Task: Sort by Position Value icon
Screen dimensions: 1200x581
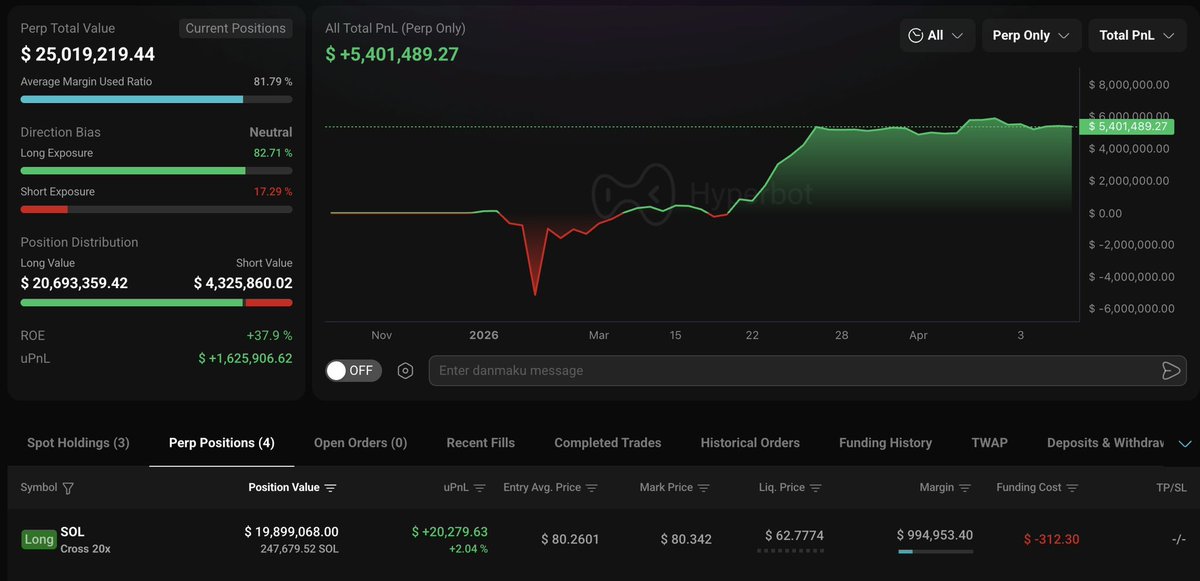Action: (x=330, y=488)
